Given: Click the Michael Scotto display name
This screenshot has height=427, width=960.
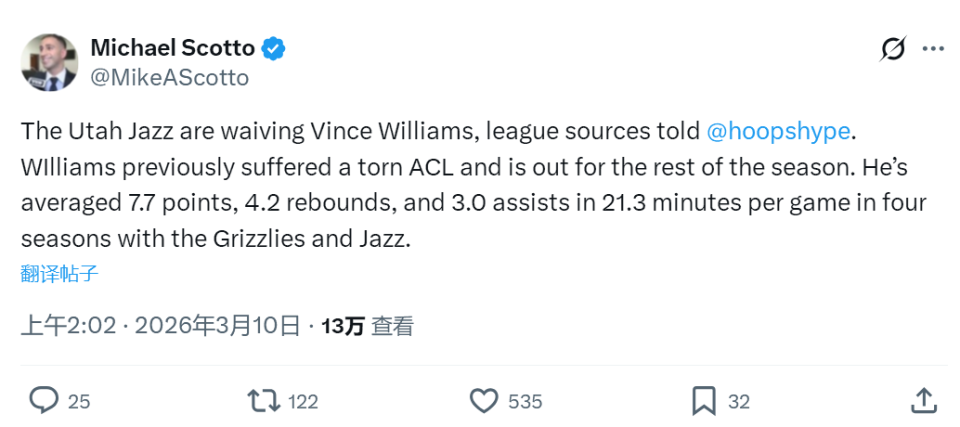Looking at the screenshot, I should [x=172, y=48].
